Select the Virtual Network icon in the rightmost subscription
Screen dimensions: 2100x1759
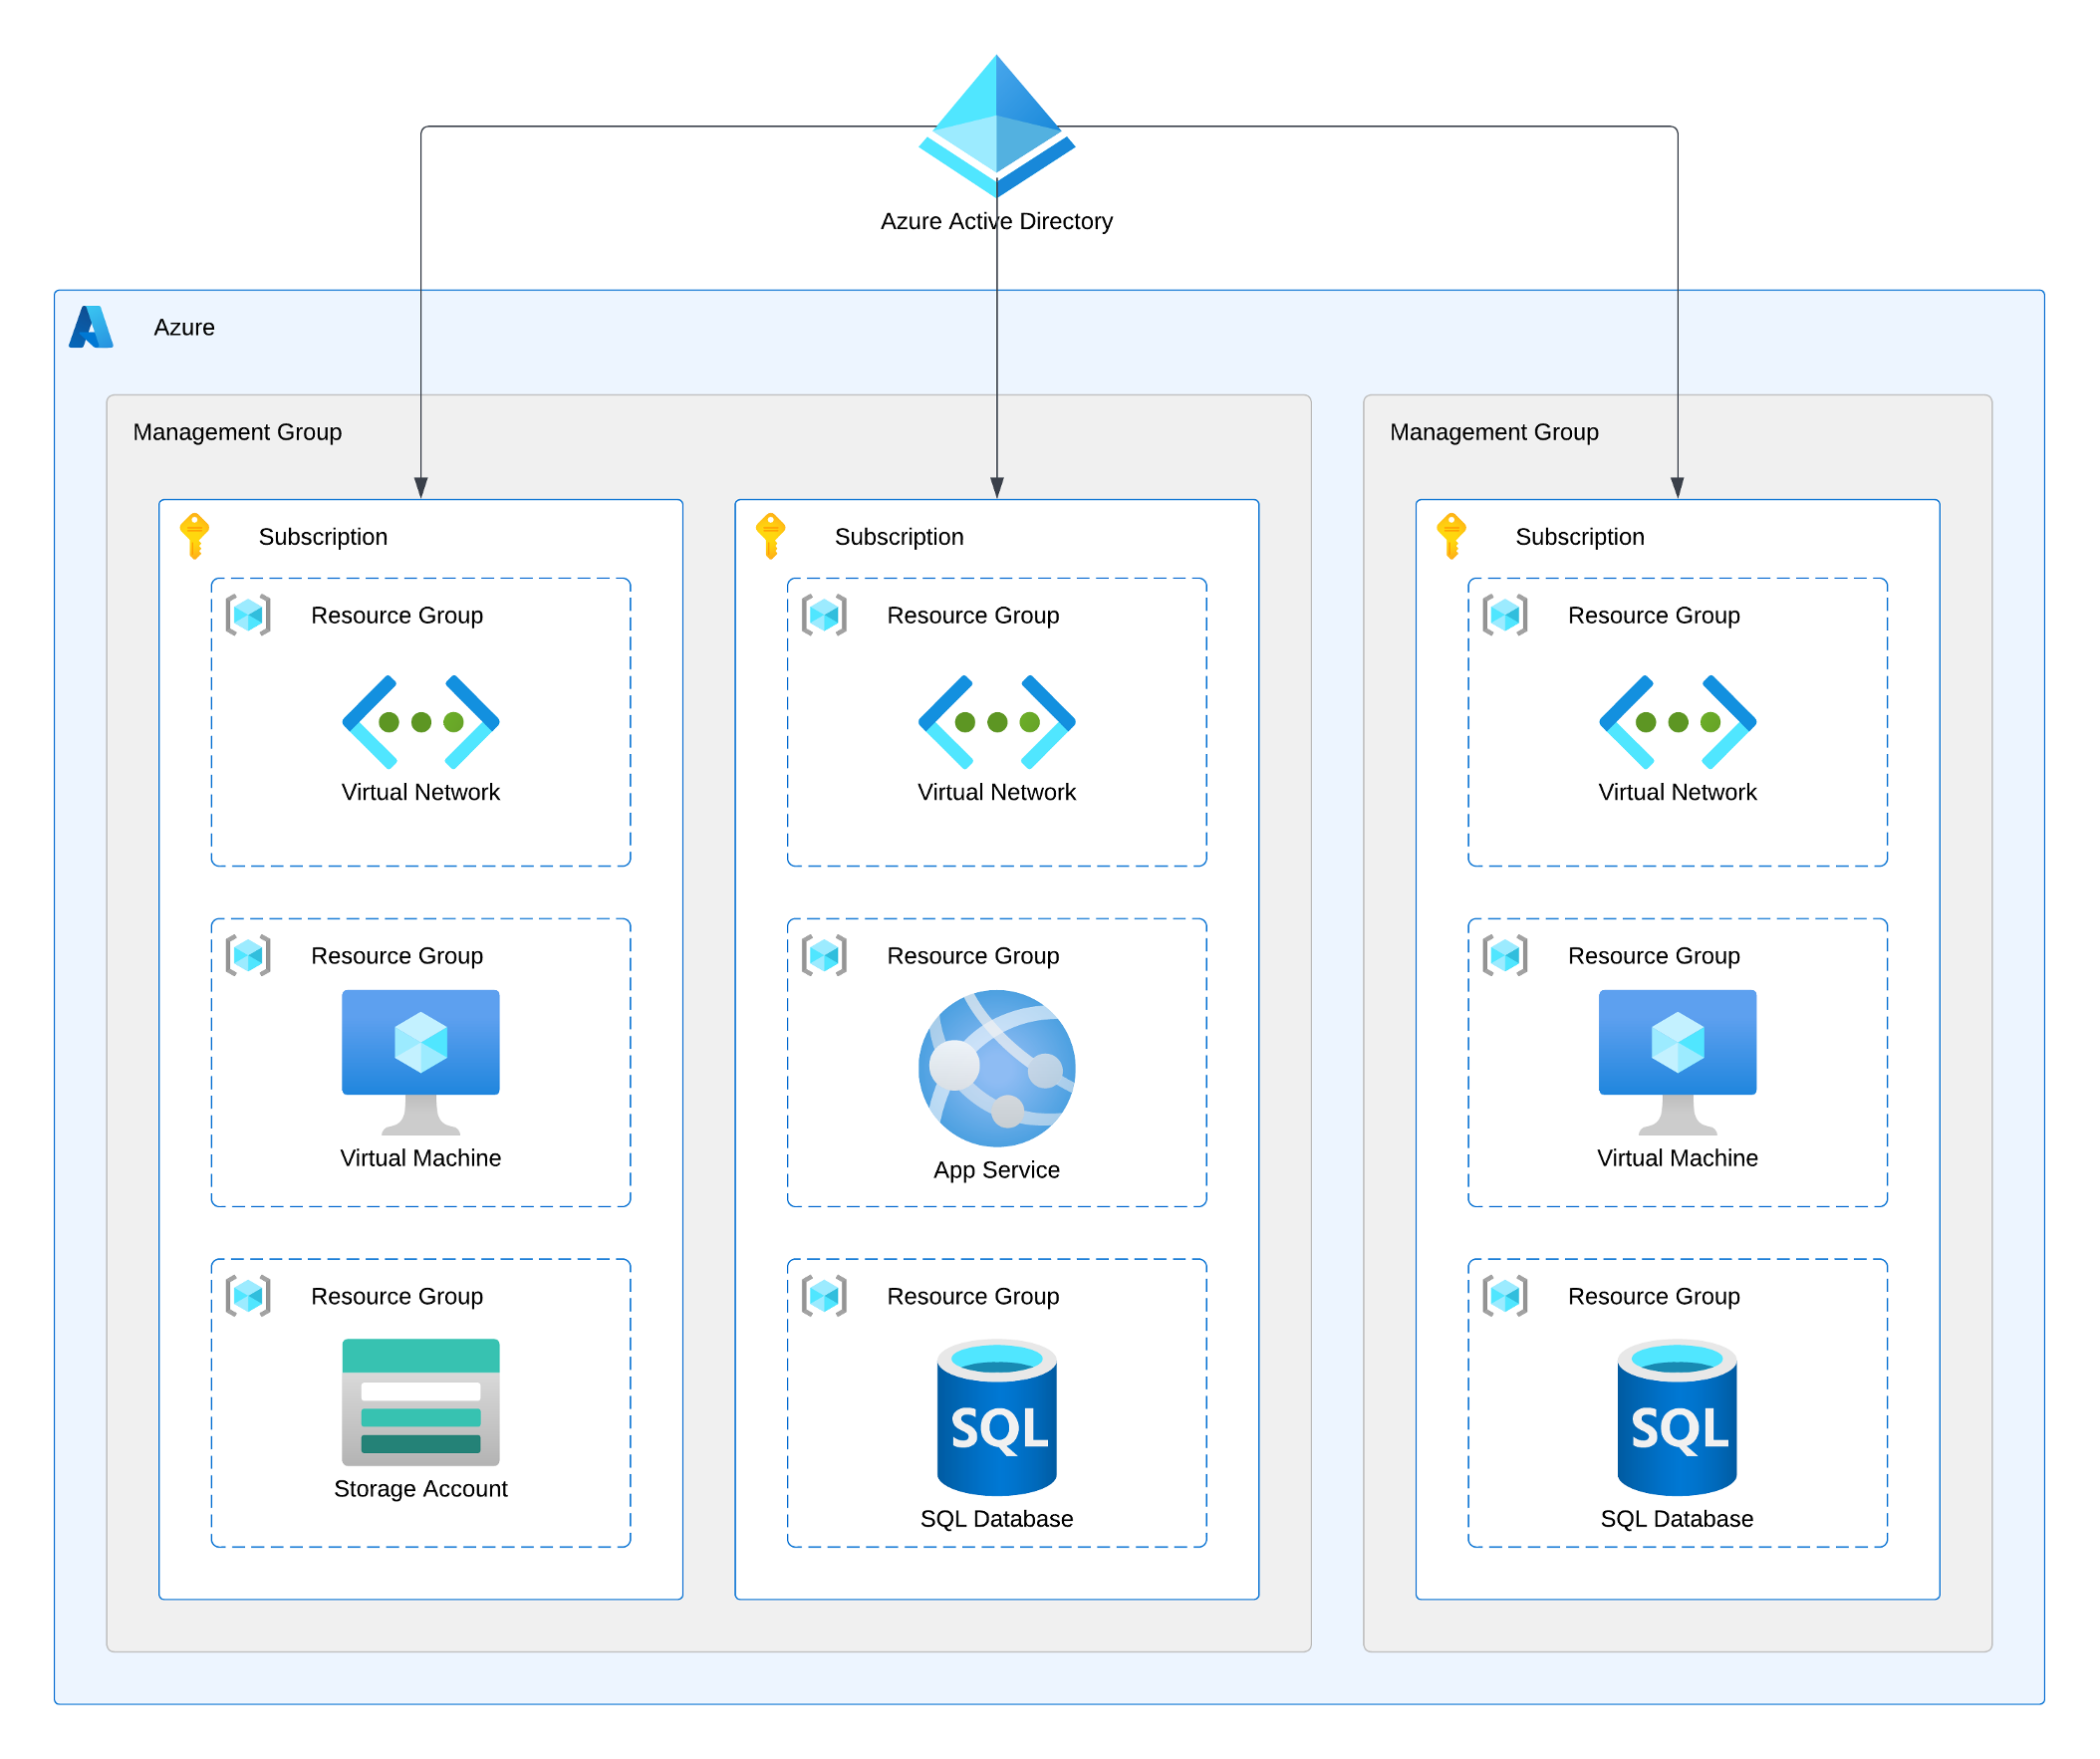pos(1678,722)
